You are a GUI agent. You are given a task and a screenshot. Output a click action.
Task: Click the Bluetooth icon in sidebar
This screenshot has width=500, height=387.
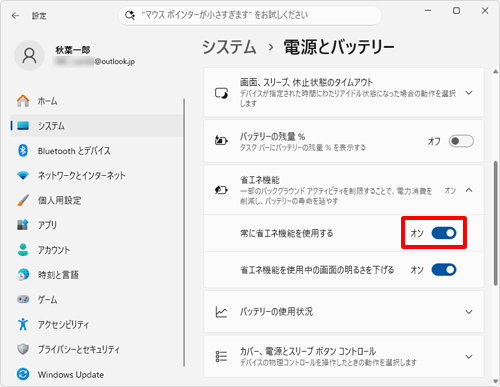[23, 151]
